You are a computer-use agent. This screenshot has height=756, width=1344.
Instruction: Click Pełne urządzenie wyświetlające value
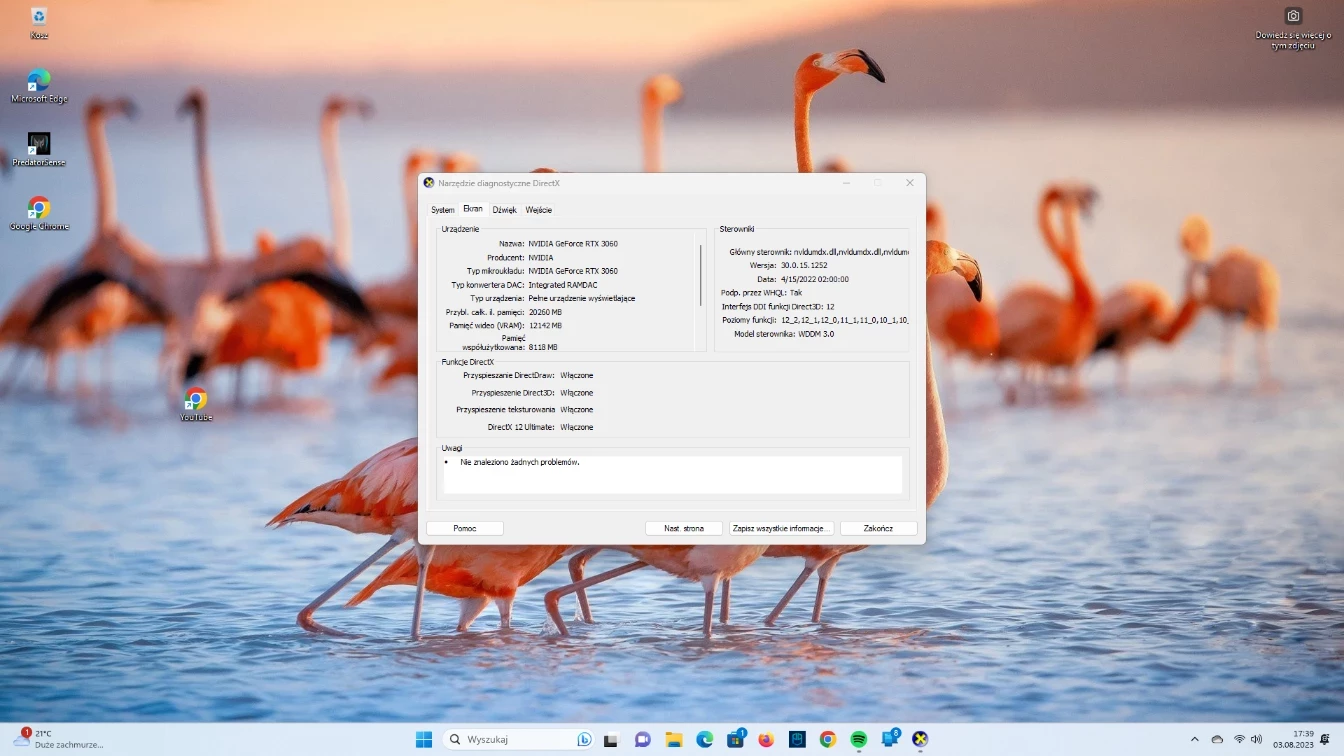click(582, 299)
